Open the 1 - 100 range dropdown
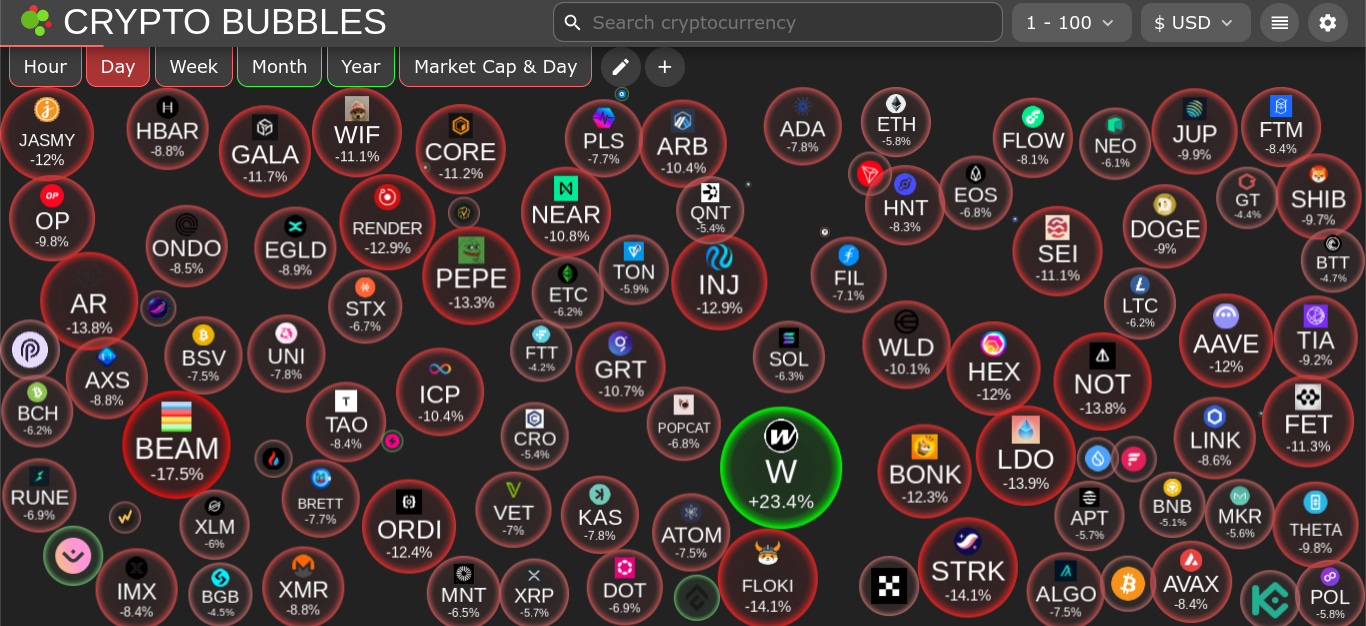Image resolution: width=1366 pixels, height=626 pixels. [x=1072, y=23]
